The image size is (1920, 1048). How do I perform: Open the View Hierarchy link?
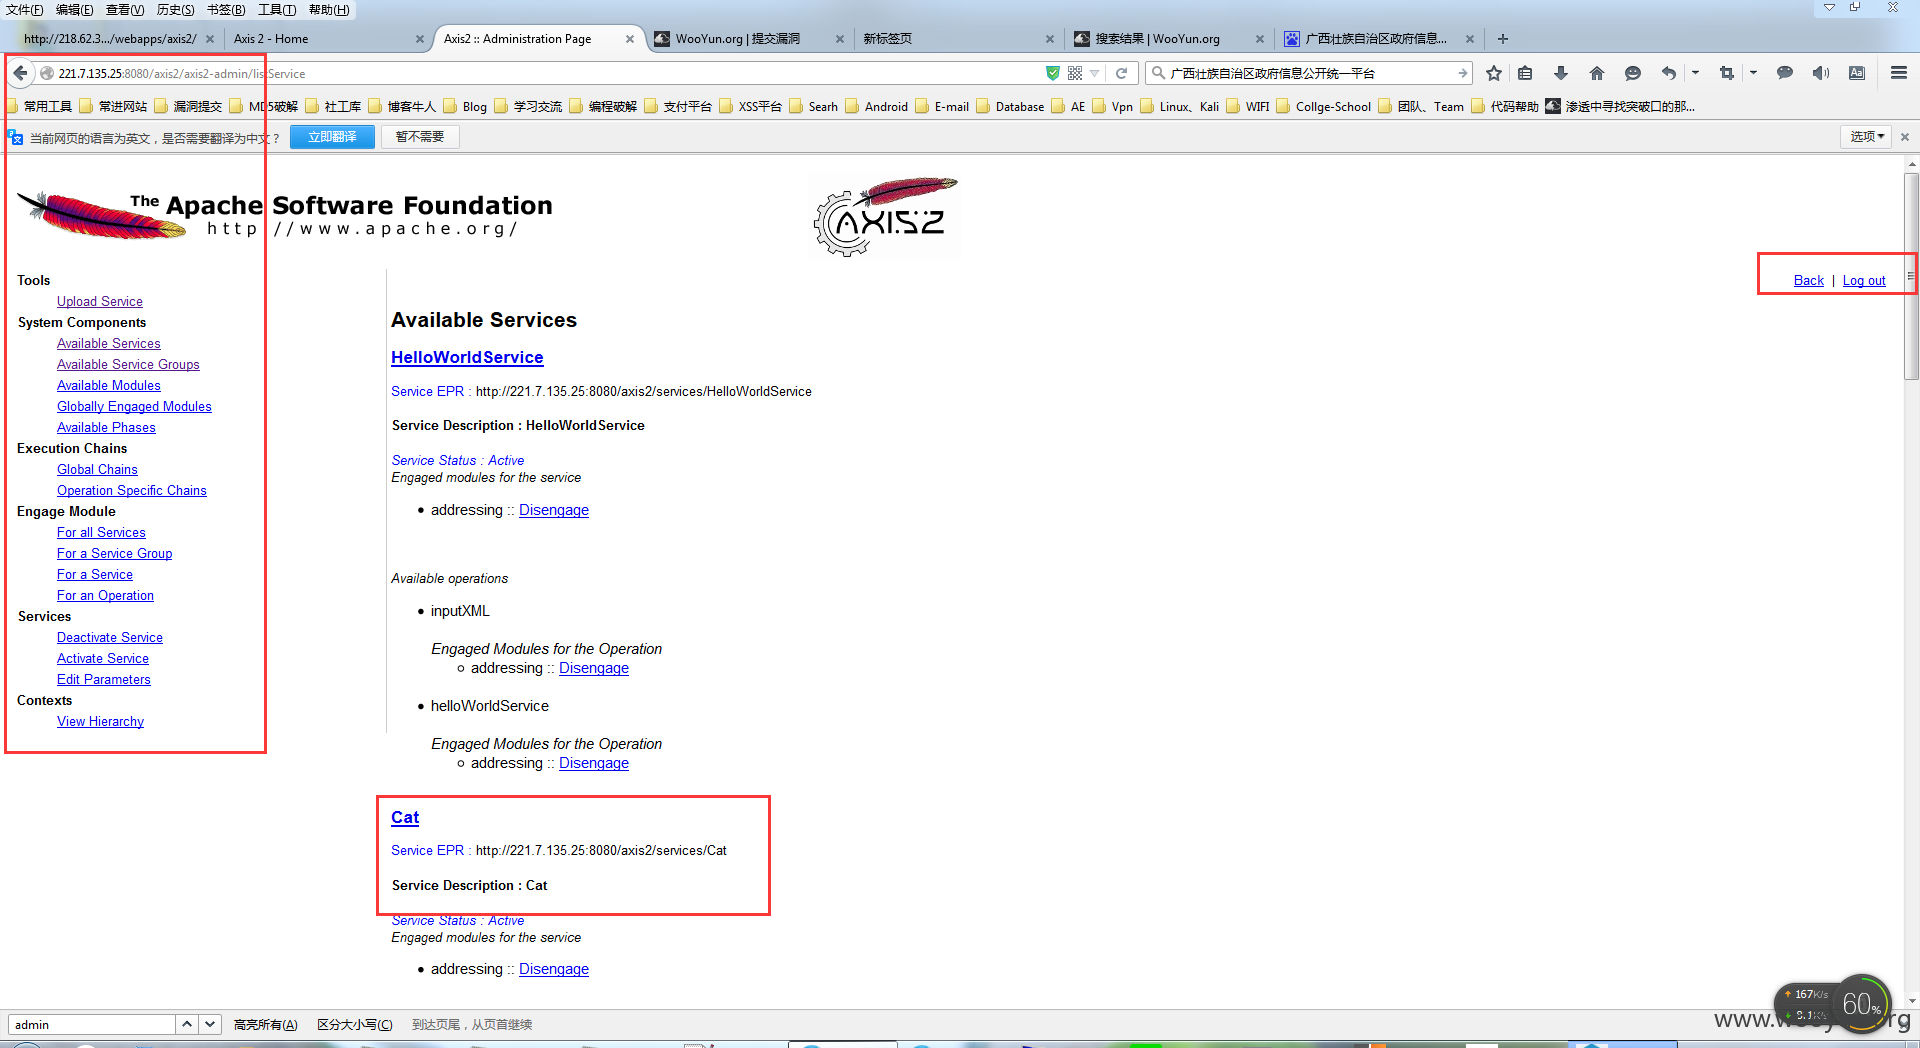point(100,721)
